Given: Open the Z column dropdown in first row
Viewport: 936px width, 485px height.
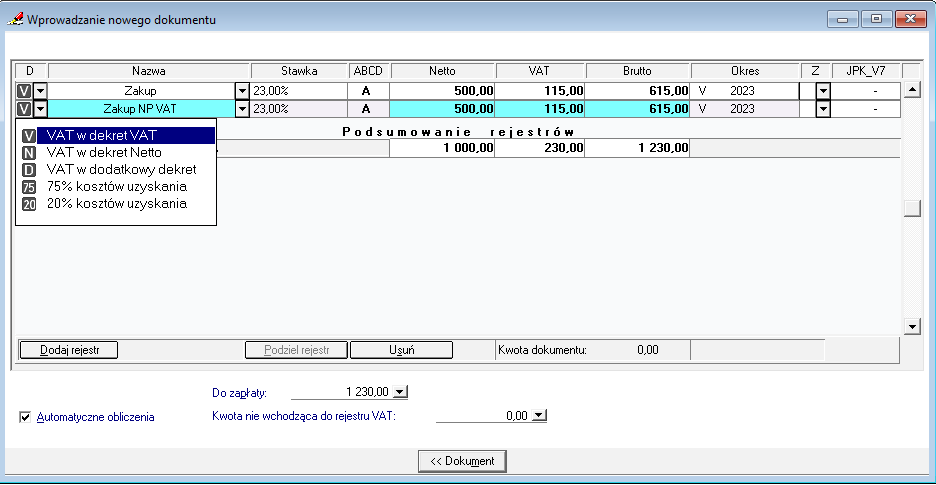Looking at the screenshot, I should (x=823, y=91).
